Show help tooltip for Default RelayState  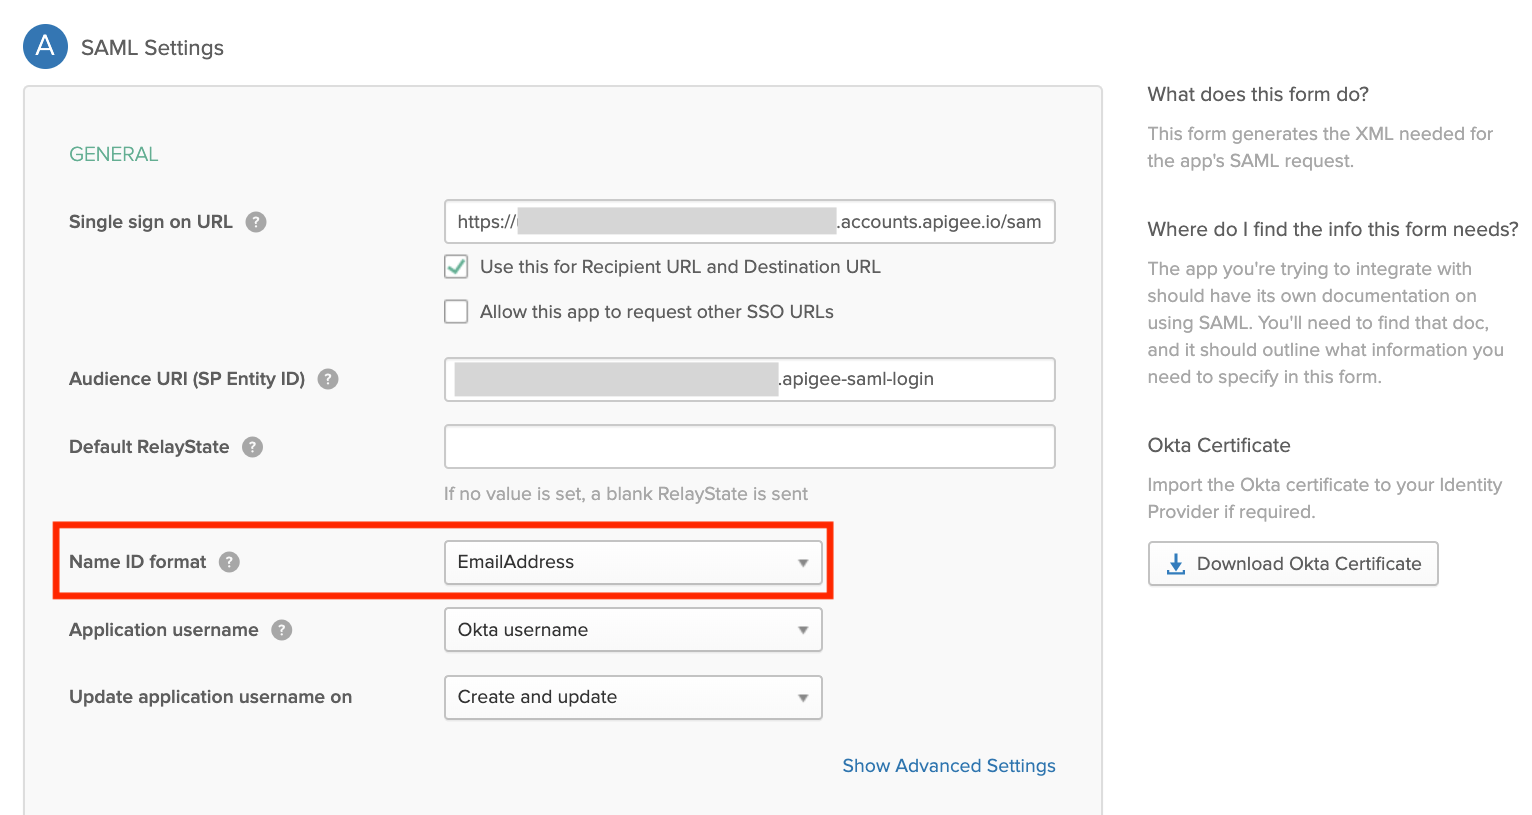click(x=253, y=447)
